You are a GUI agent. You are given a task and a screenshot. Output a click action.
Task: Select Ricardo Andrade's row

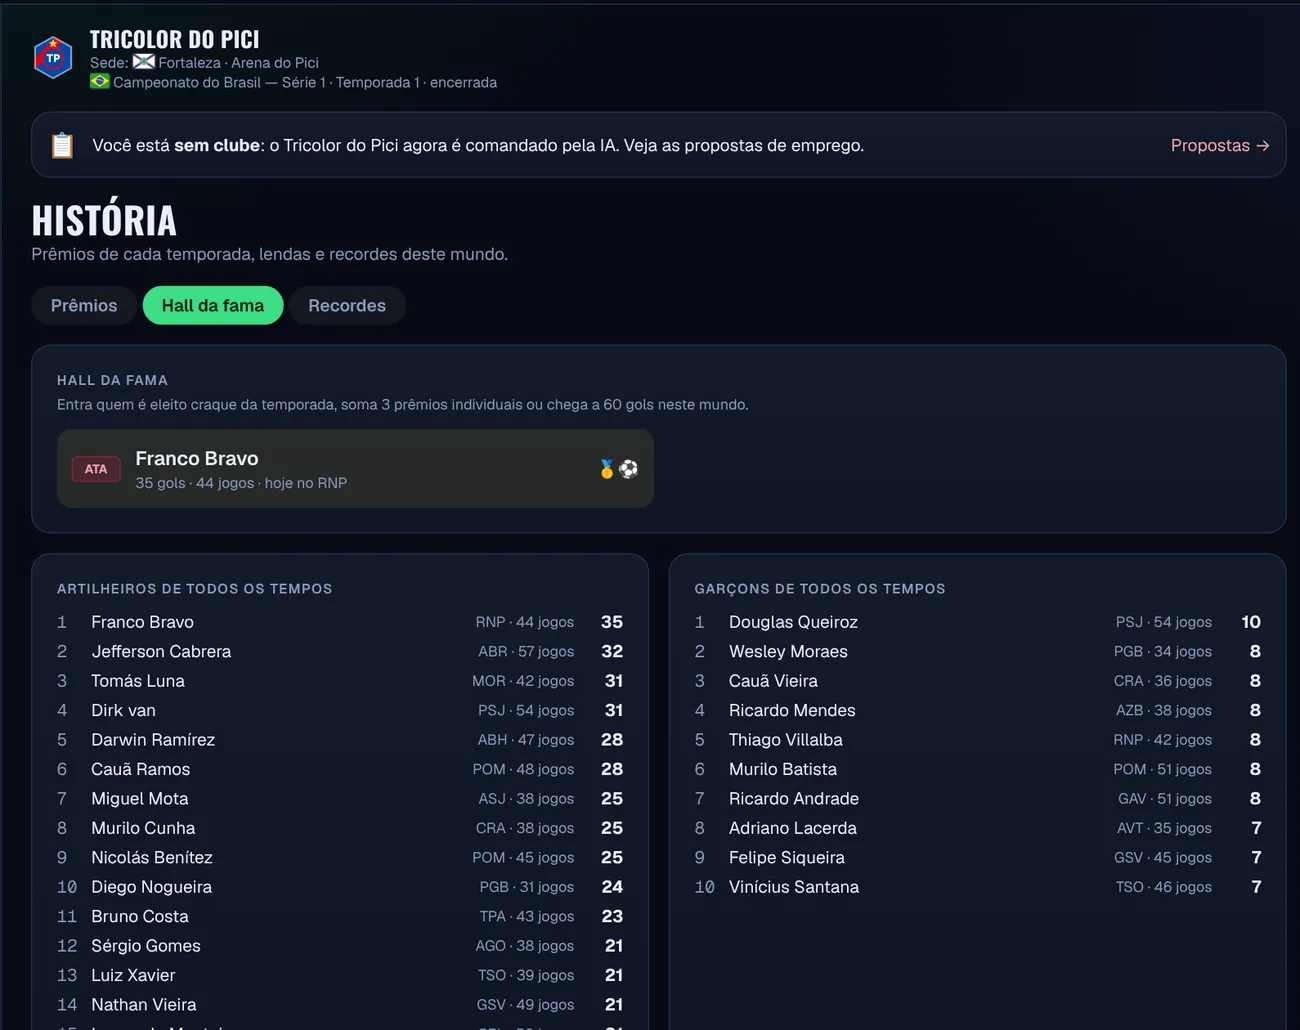coord(978,799)
